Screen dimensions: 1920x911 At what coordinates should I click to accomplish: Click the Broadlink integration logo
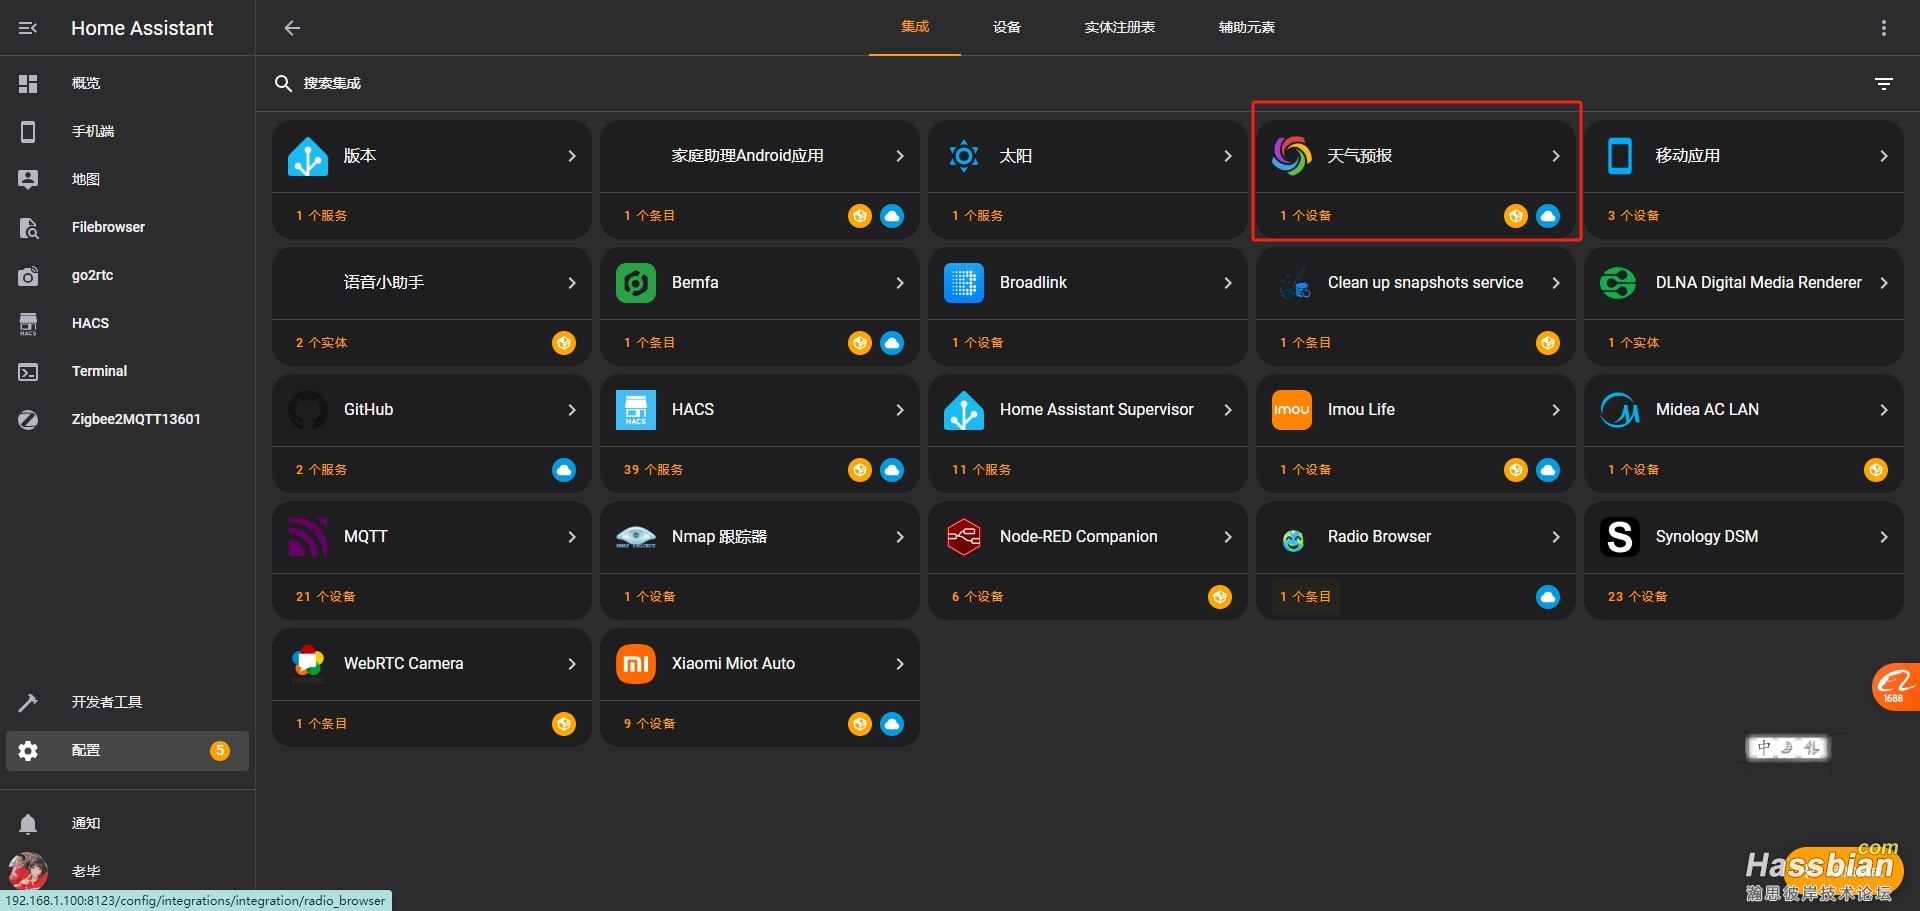(964, 283)
